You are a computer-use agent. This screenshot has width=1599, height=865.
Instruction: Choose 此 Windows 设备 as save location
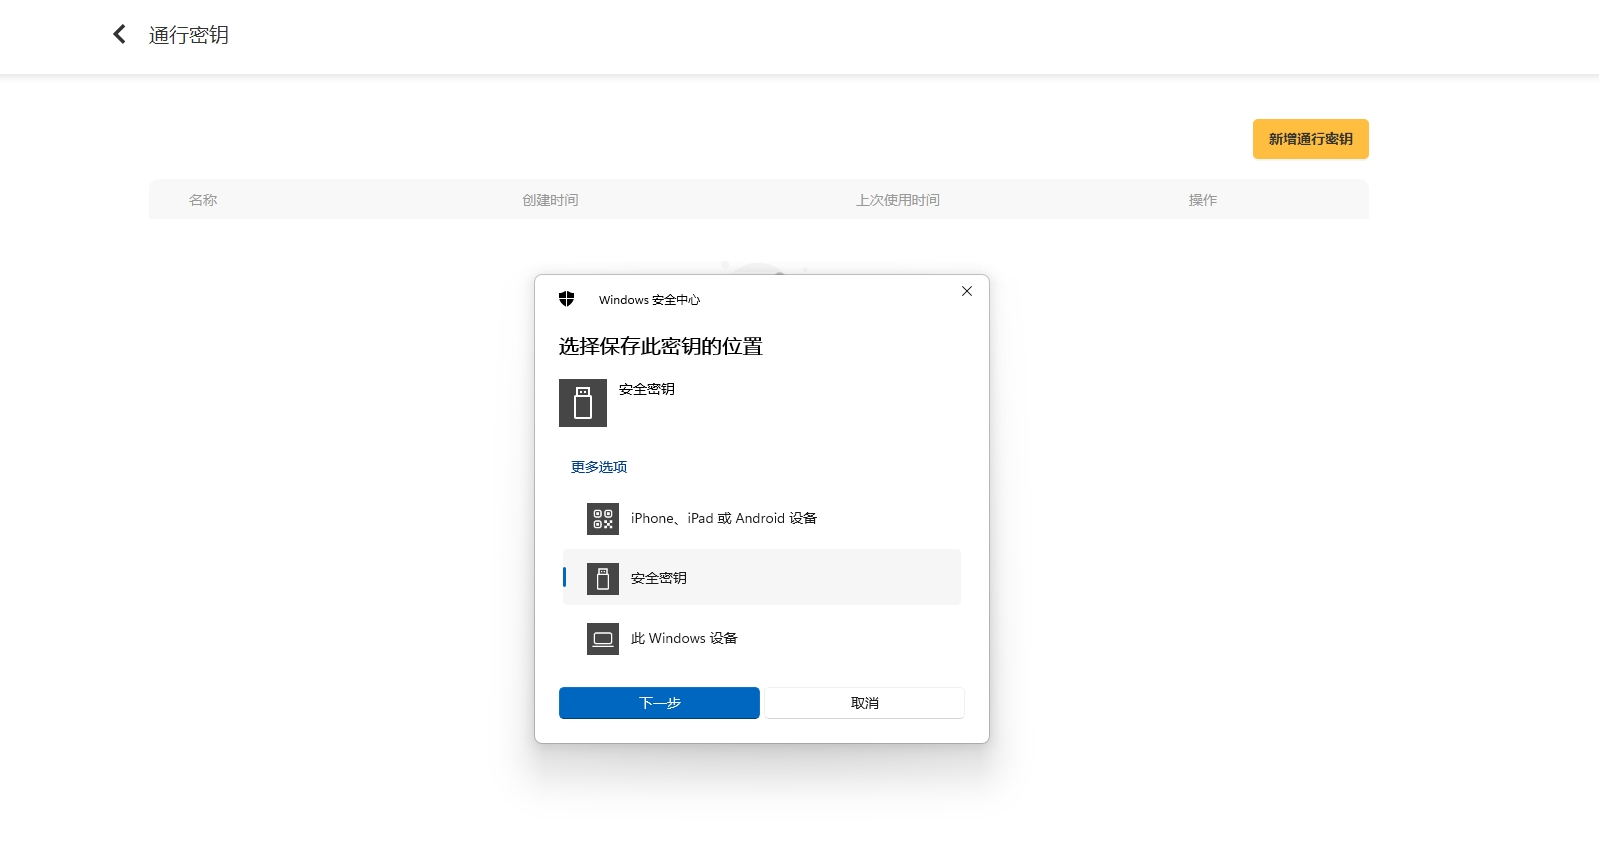684,638
